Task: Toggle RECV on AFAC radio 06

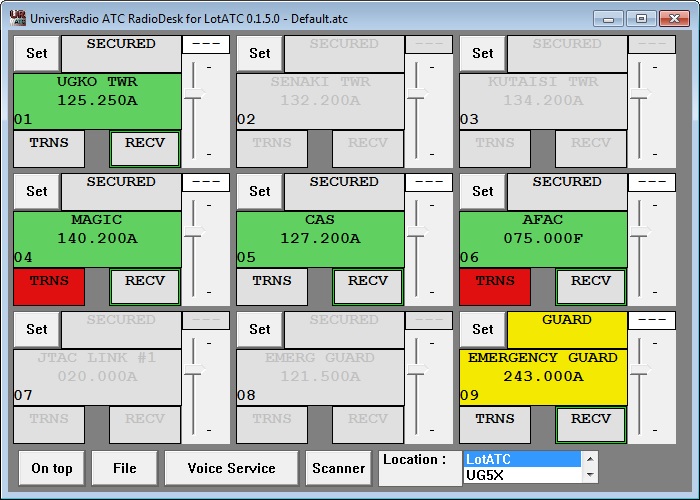Action: pyautogui.click(x=591, y=287)
